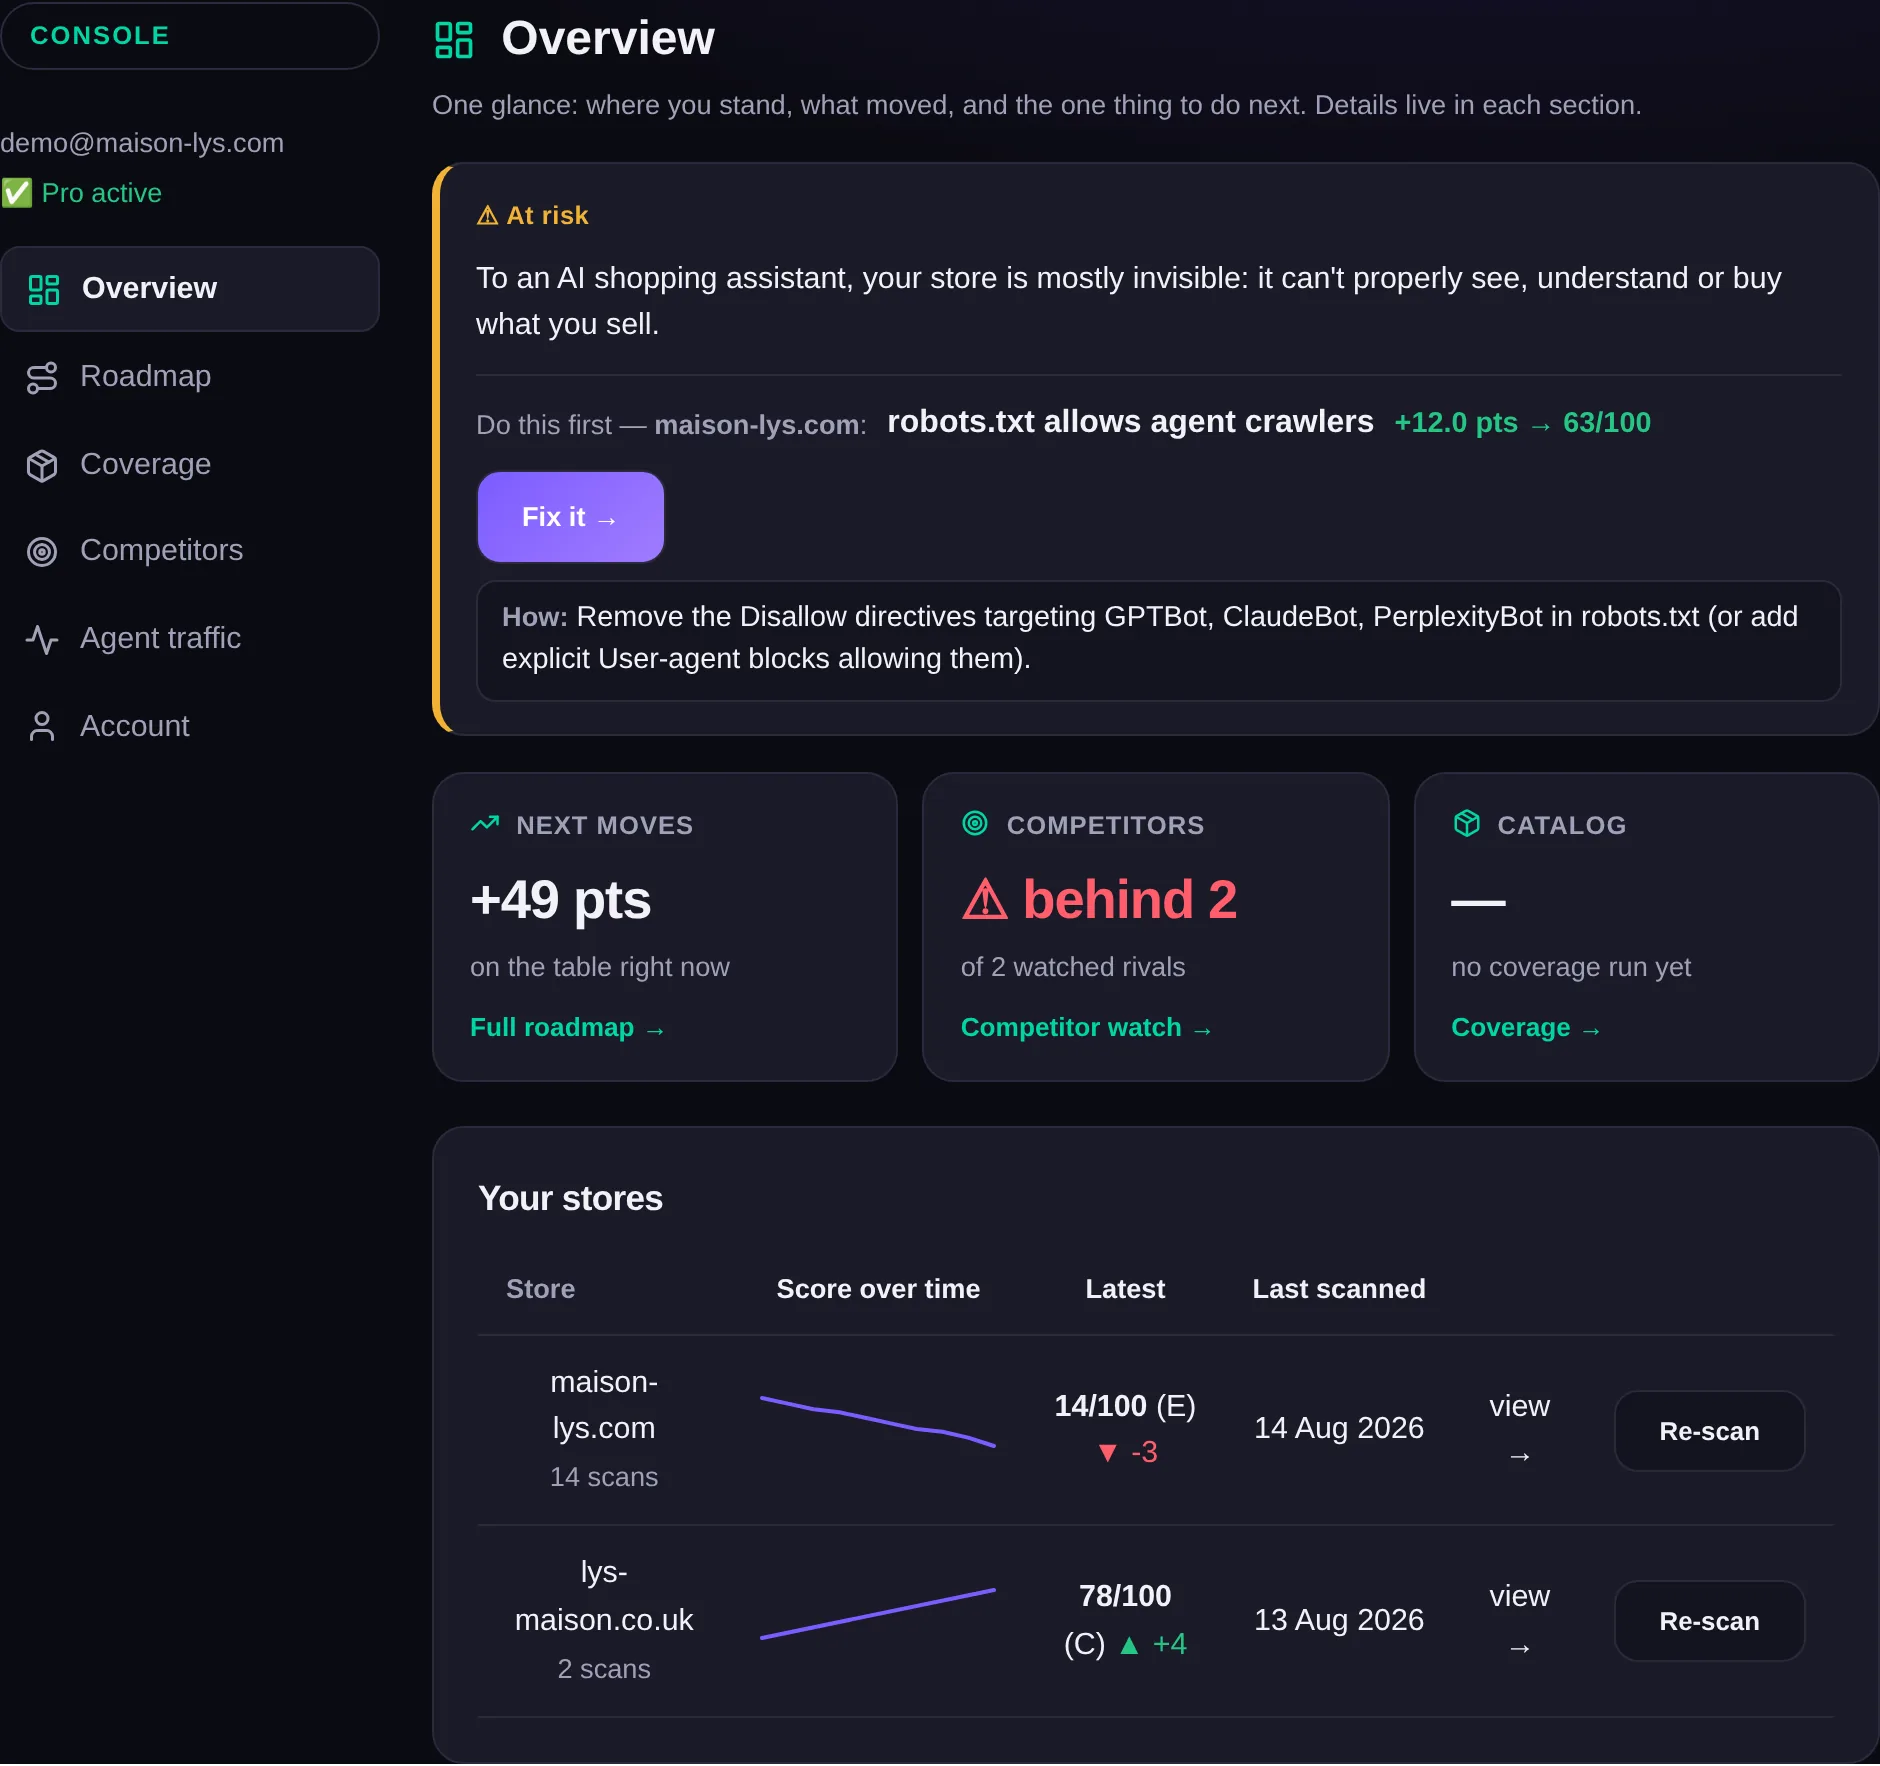Follow the Competitor watch link
The height and width of the screenshot is (1766, 1880).
(1086, 1028)
